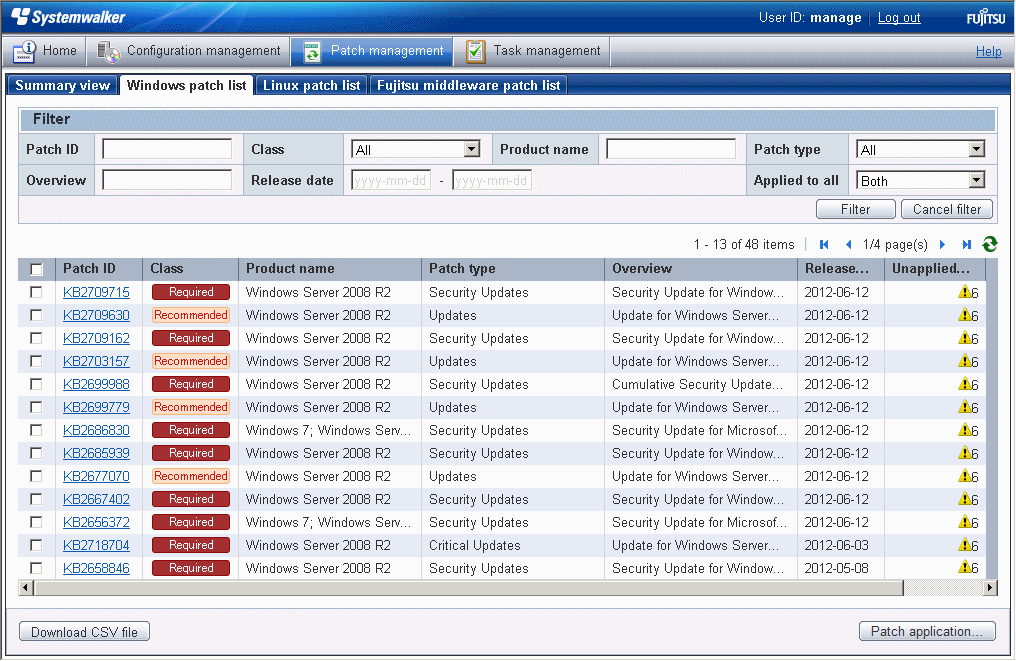Click the Home icon in navigation bar
The width and height of the screenshot is (1016, 661).
[x=25, y=51]
